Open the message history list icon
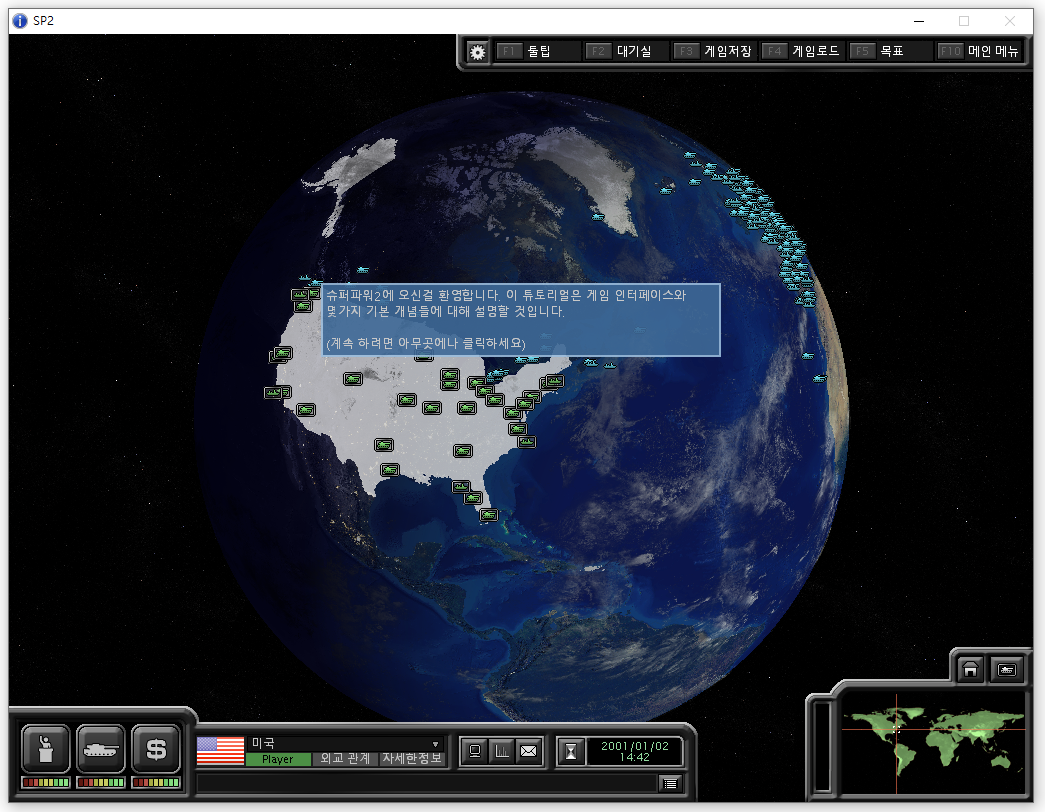The image size is (1045, 812). point(670,783)
